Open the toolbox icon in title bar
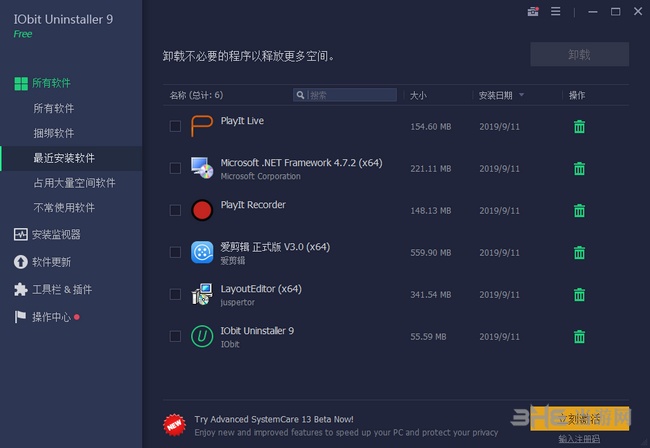 point(533,12)
